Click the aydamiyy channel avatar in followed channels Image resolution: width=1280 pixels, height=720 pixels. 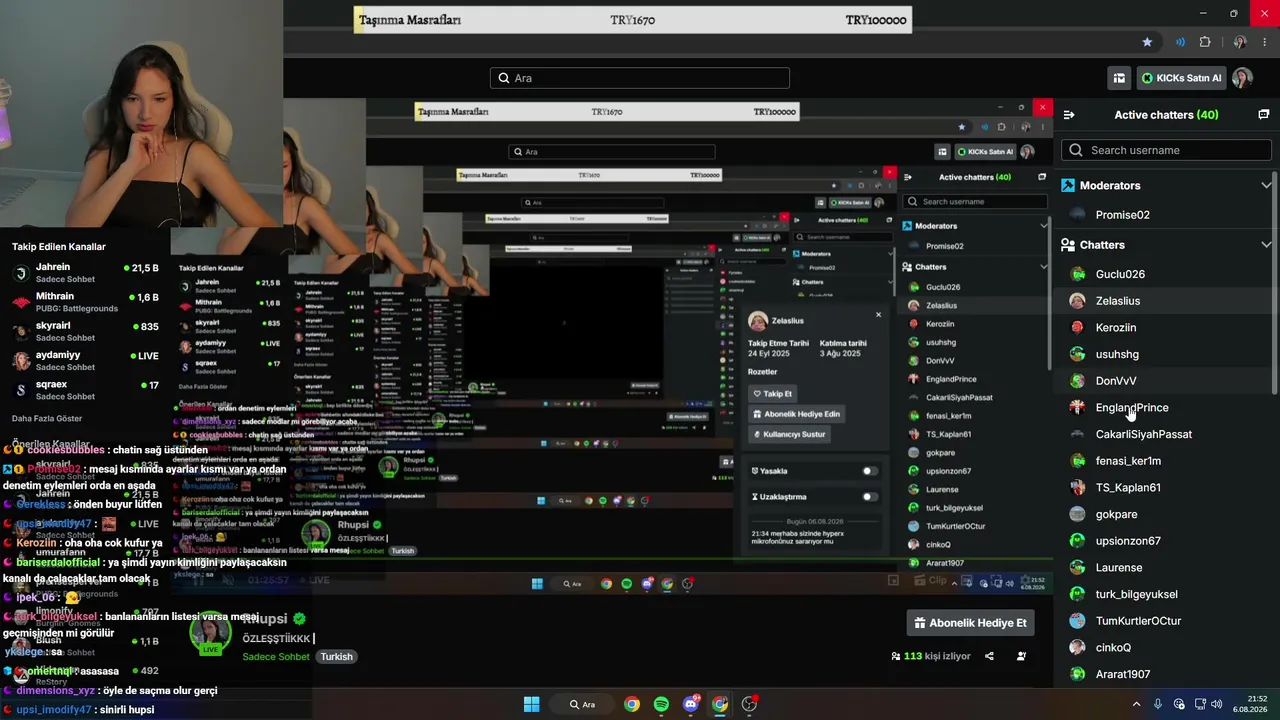click(x=21, y=361)
